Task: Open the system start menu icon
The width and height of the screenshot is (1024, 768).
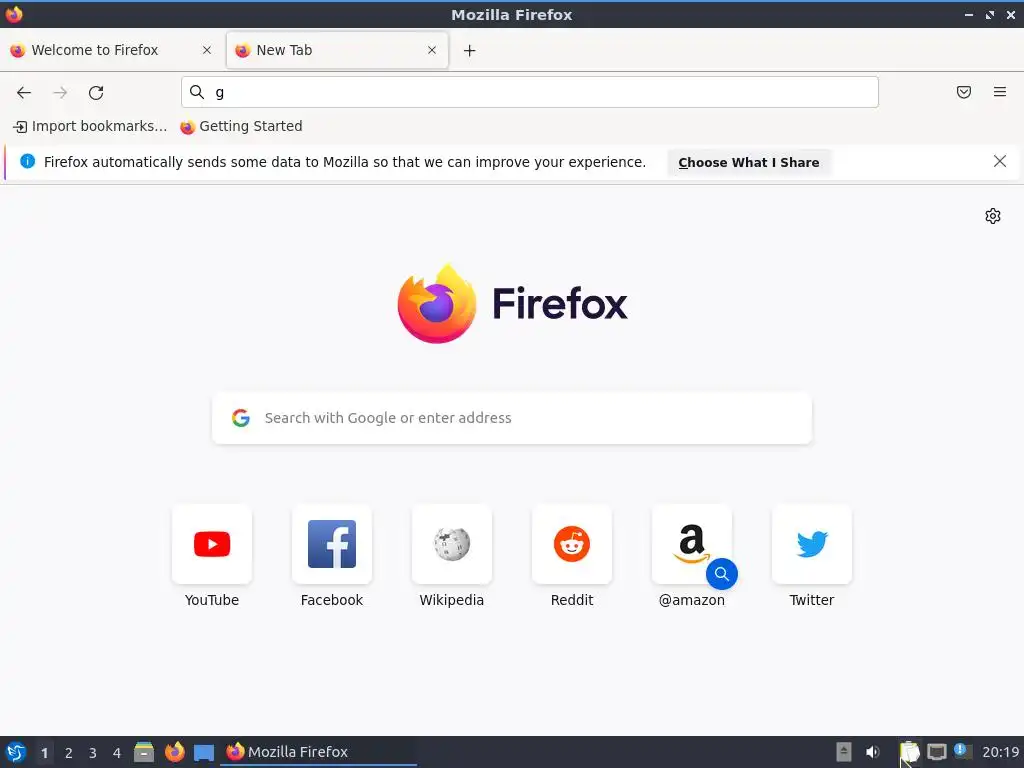Action: pyautogui.click(x=16, y=752)
